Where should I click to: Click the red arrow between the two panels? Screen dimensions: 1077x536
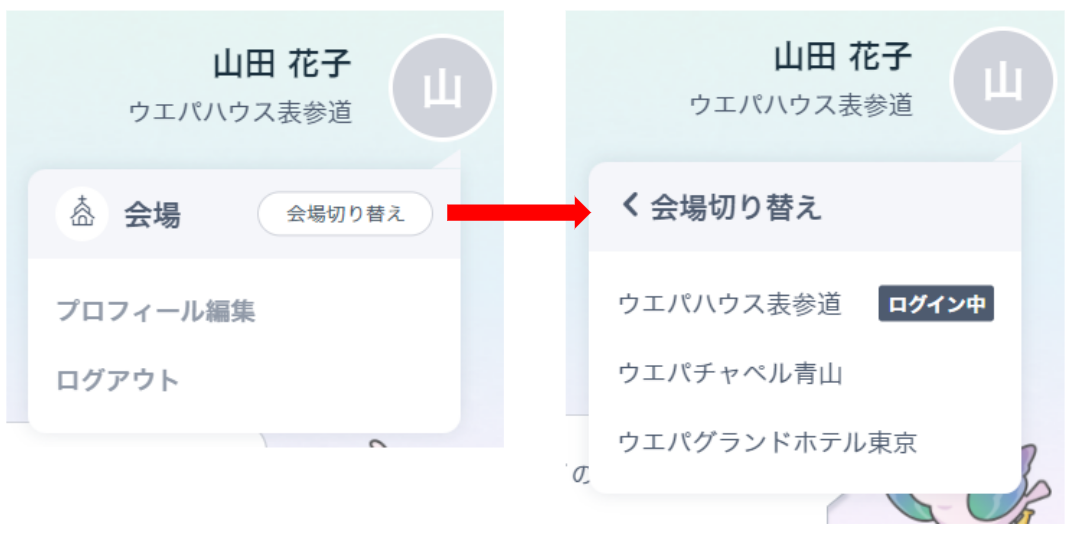point(518,214)
